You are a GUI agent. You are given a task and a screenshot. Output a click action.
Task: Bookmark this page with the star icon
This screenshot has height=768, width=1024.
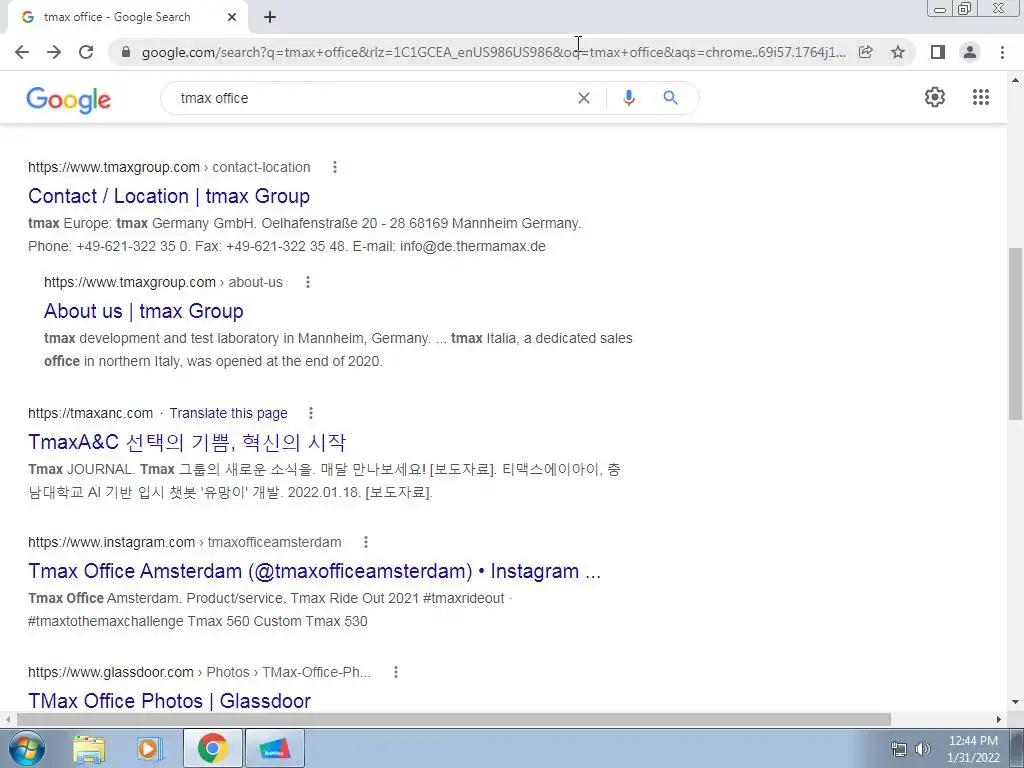click(x=898, y=52)
